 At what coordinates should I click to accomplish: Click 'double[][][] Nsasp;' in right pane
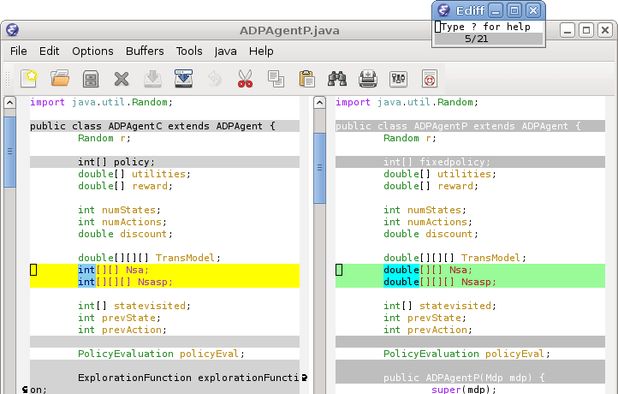point(440,282)
